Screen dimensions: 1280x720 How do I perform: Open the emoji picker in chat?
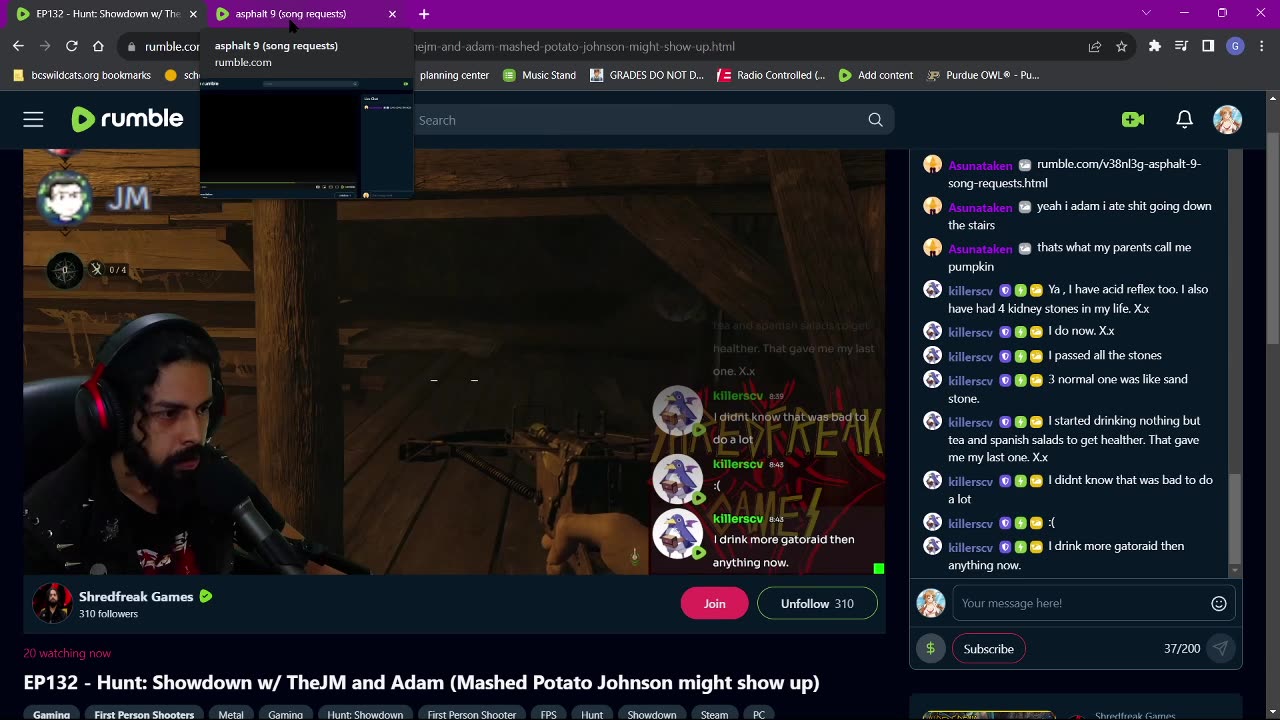[1218, 603]
